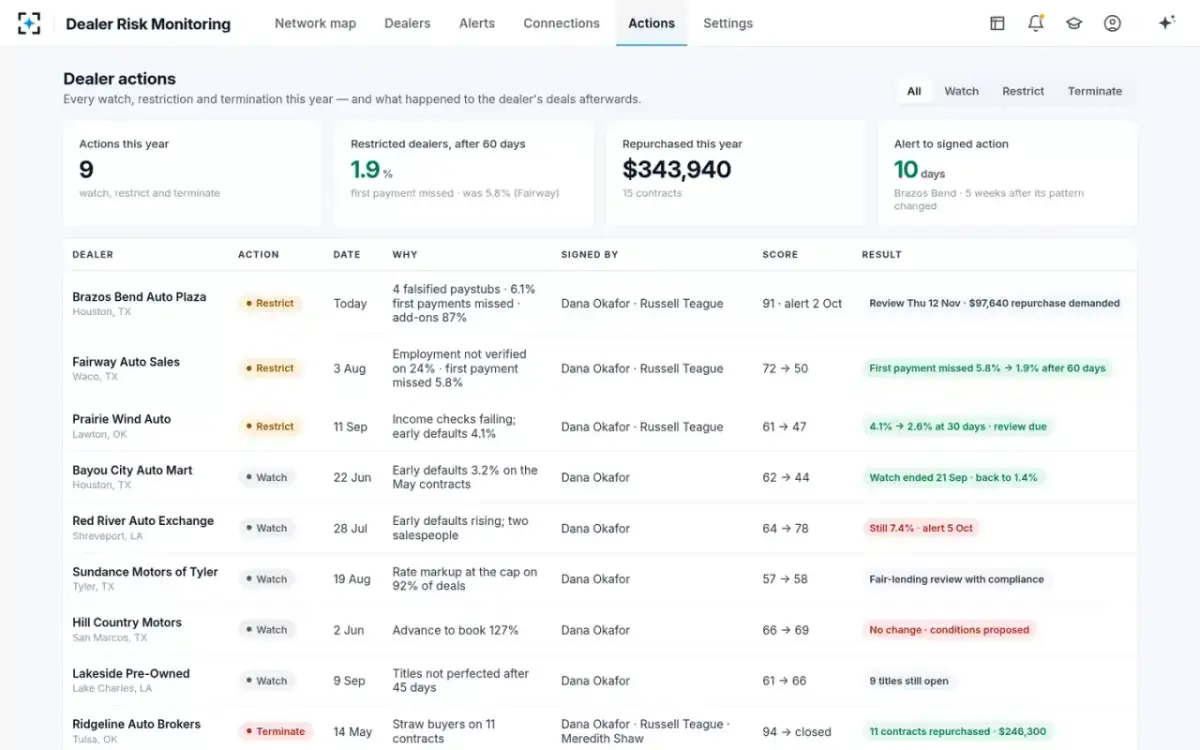Click the SIGNED BY column header

[589, 255]
